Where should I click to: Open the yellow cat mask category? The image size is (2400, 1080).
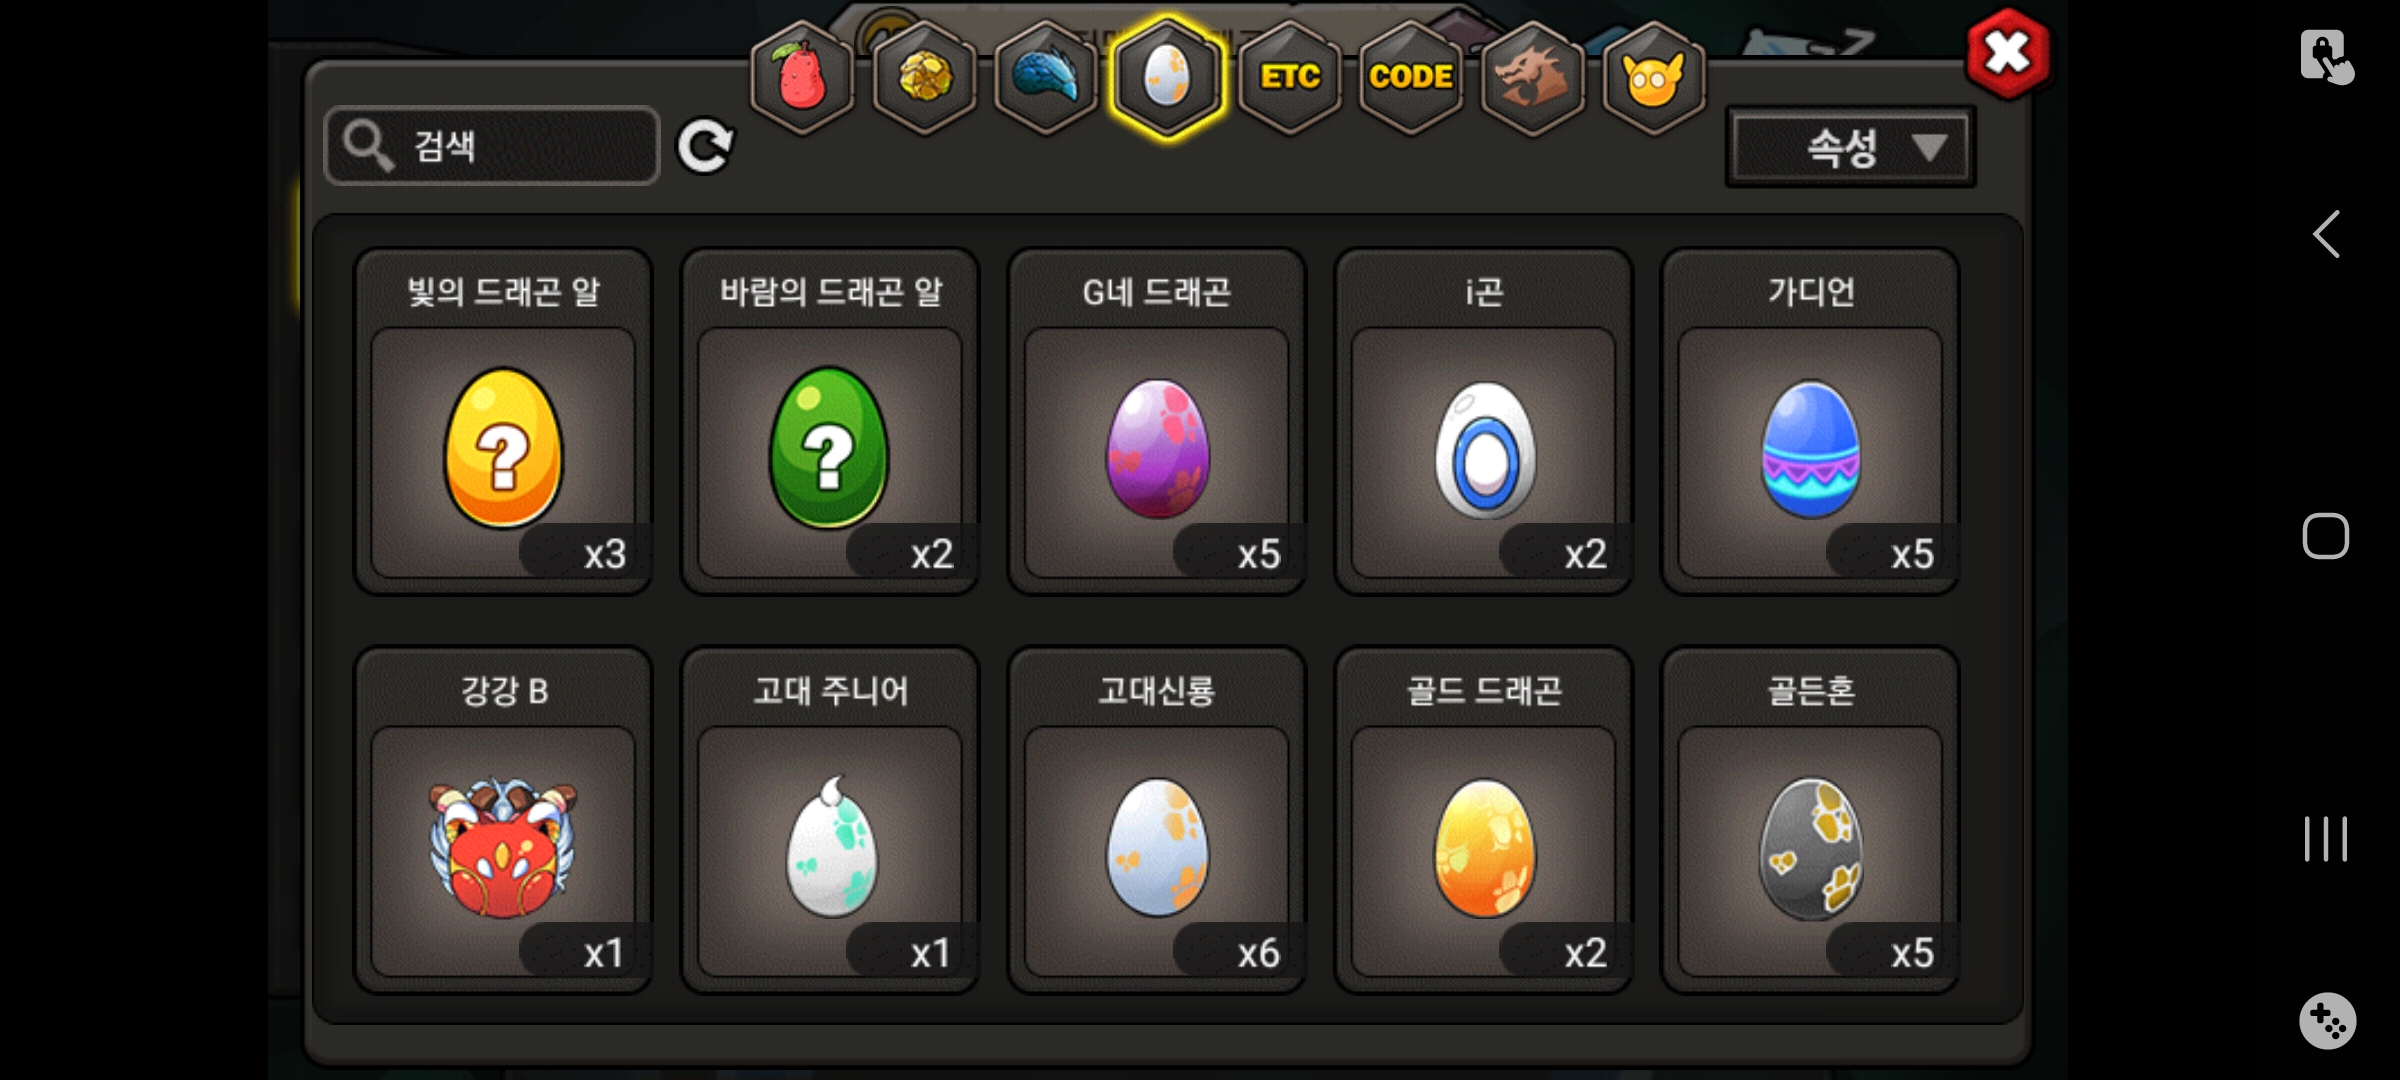(1654, 77)
